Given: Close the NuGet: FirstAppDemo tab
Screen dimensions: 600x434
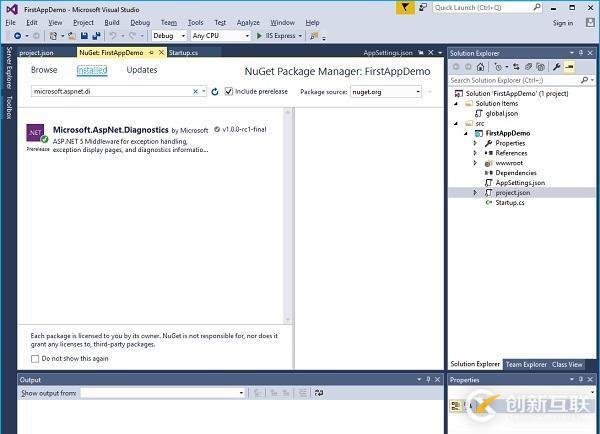Looking at the screenshot, I should click(161, 52).
